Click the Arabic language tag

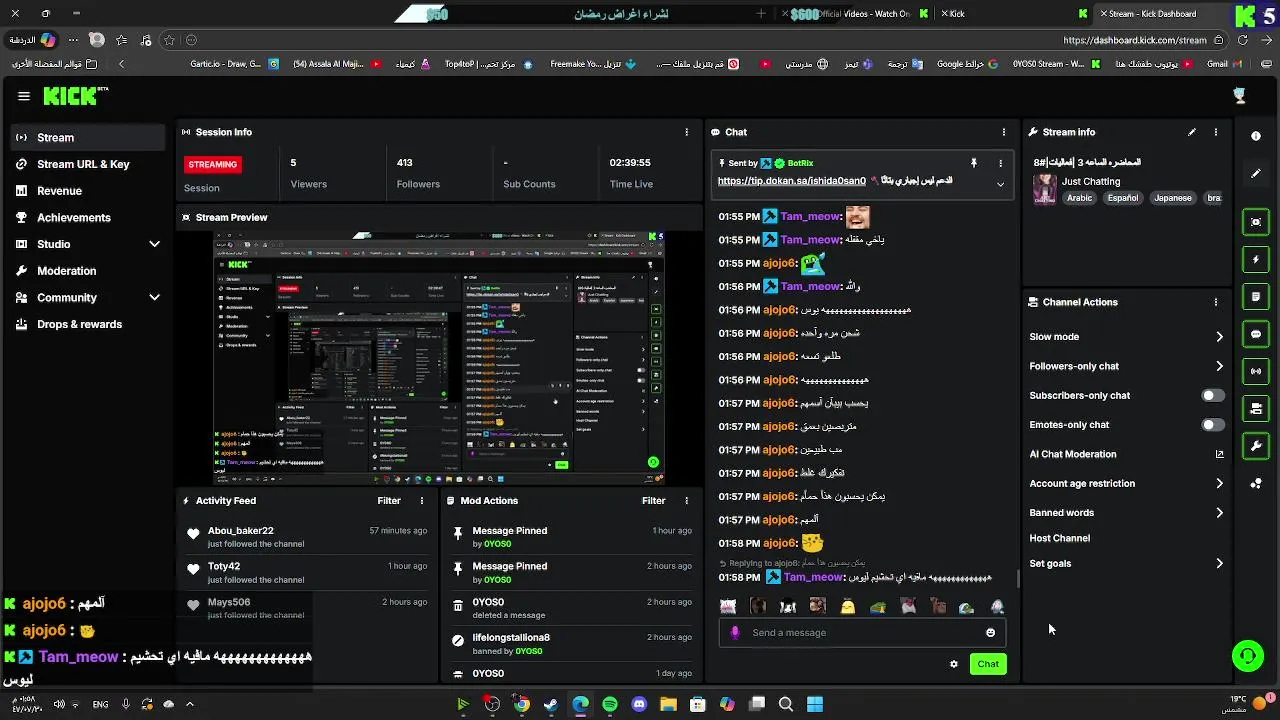(1079, 198)
